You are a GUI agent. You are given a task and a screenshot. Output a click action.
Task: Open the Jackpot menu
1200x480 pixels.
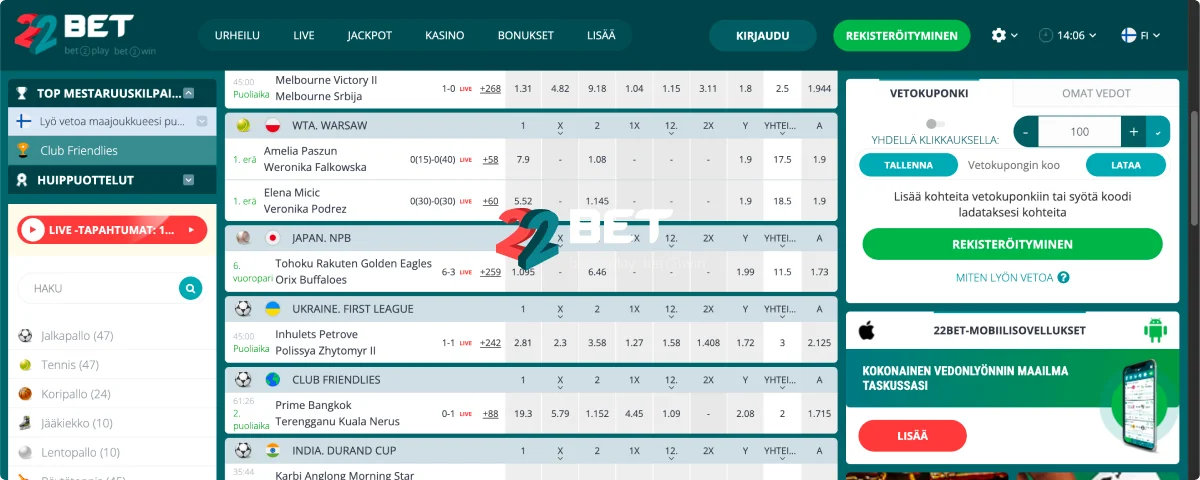pos(370,35)
